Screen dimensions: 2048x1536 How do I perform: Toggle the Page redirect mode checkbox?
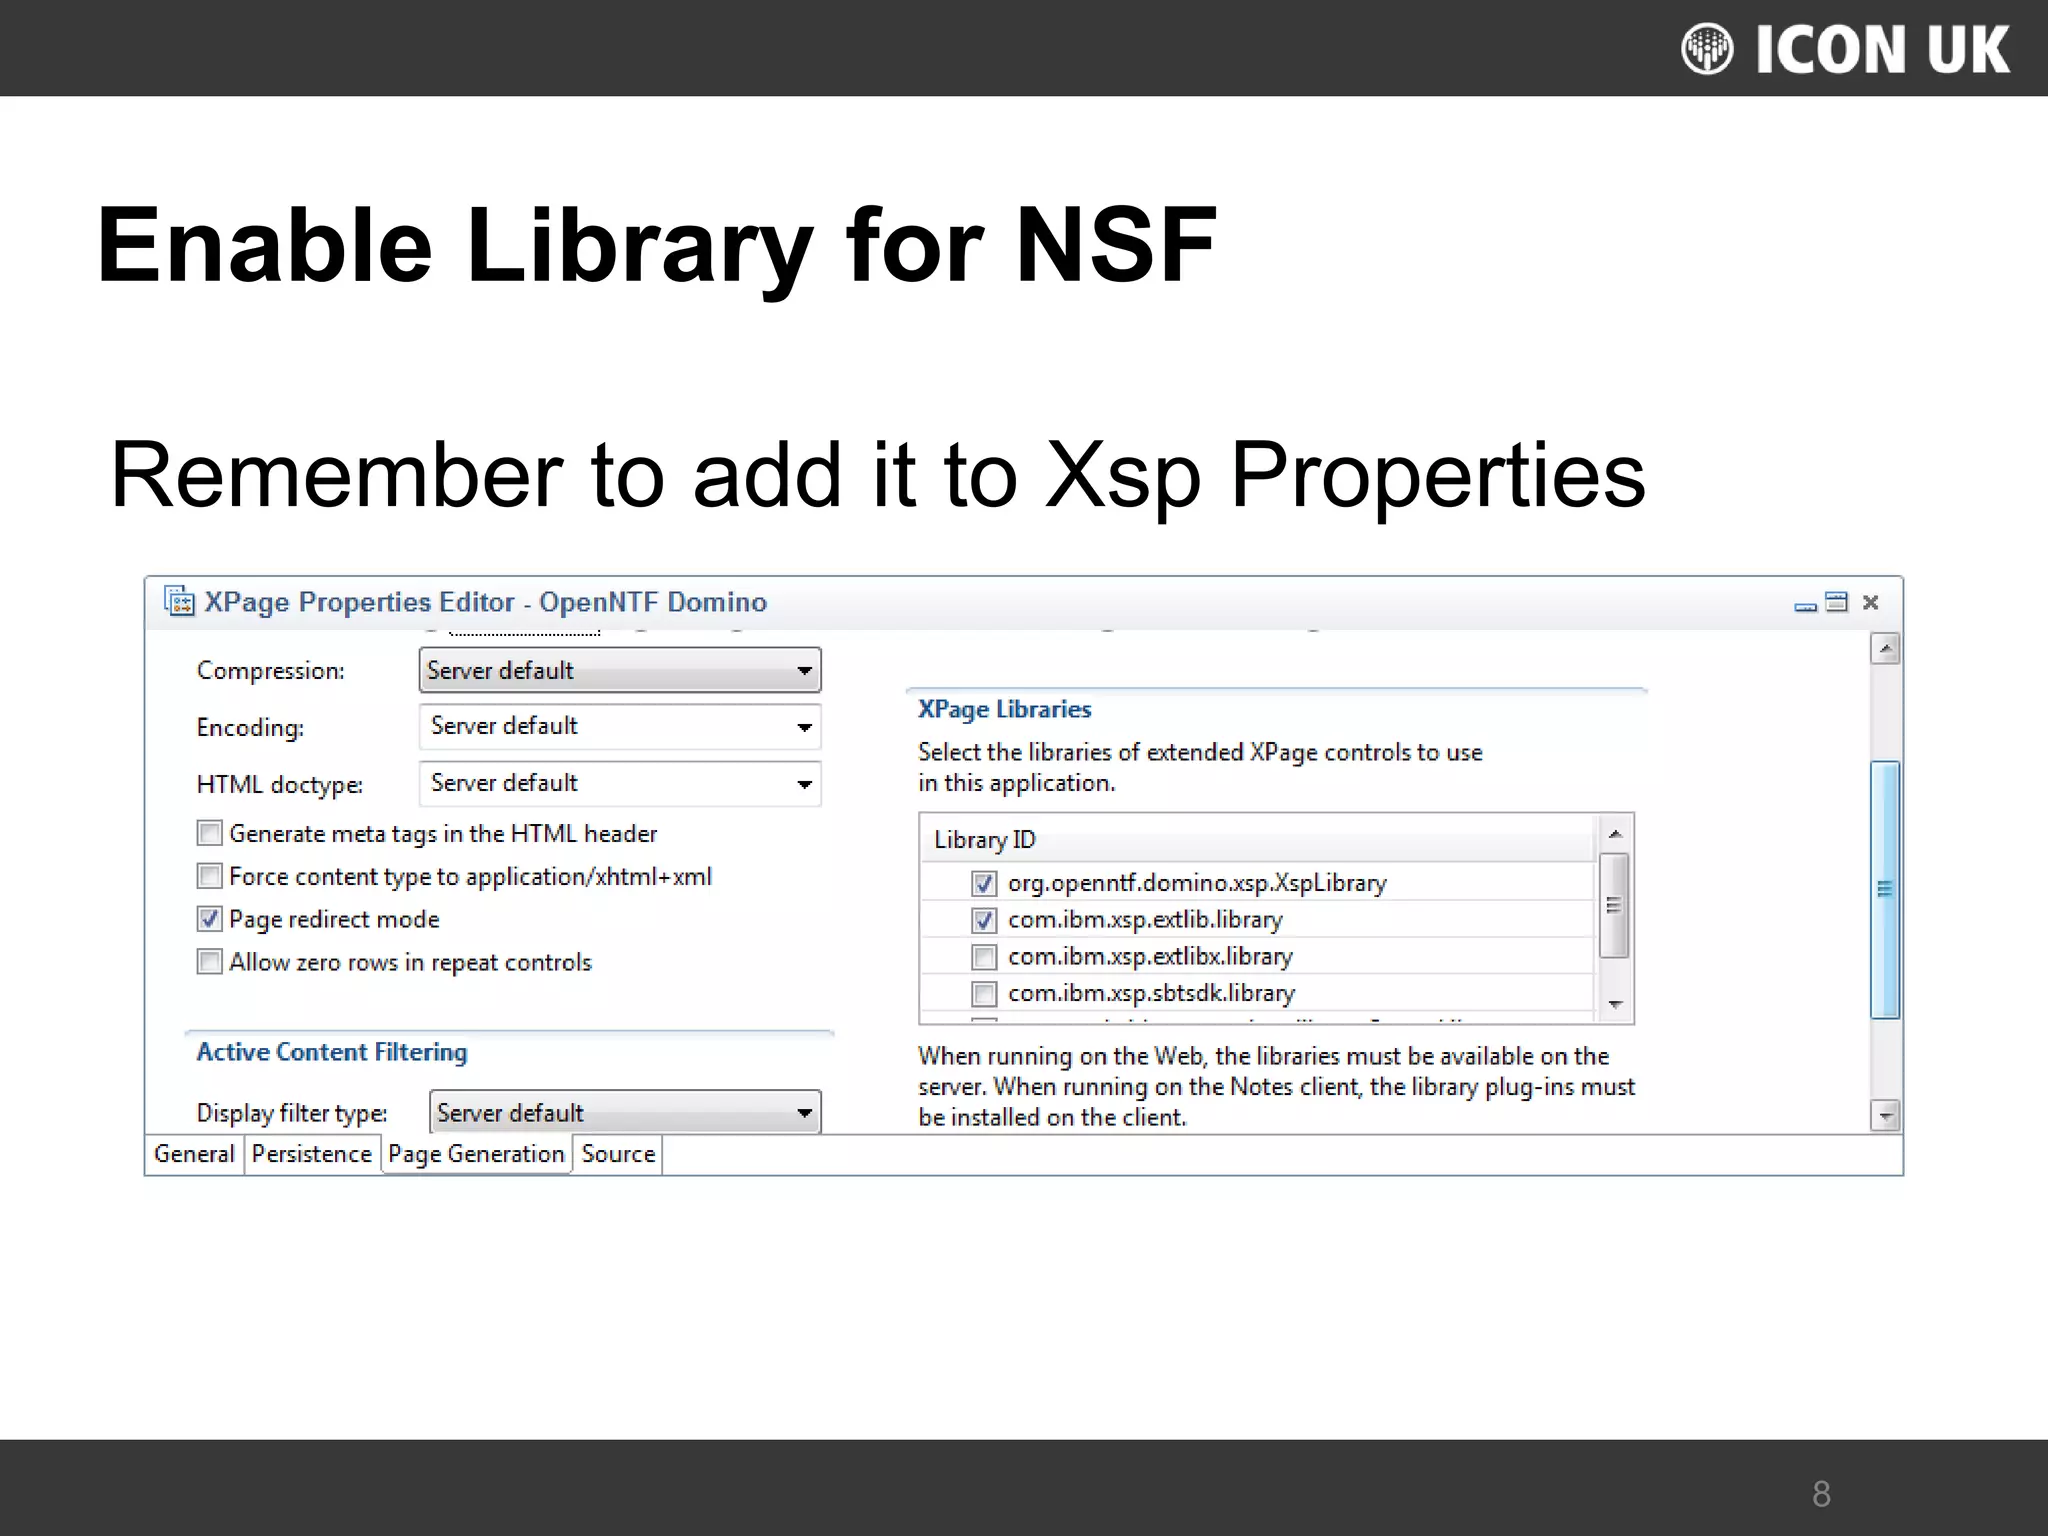(209, 919)
